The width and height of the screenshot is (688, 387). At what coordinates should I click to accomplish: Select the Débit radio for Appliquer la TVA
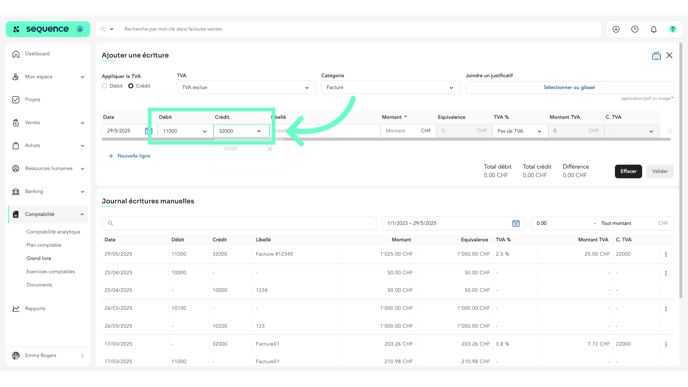(104, 86)
